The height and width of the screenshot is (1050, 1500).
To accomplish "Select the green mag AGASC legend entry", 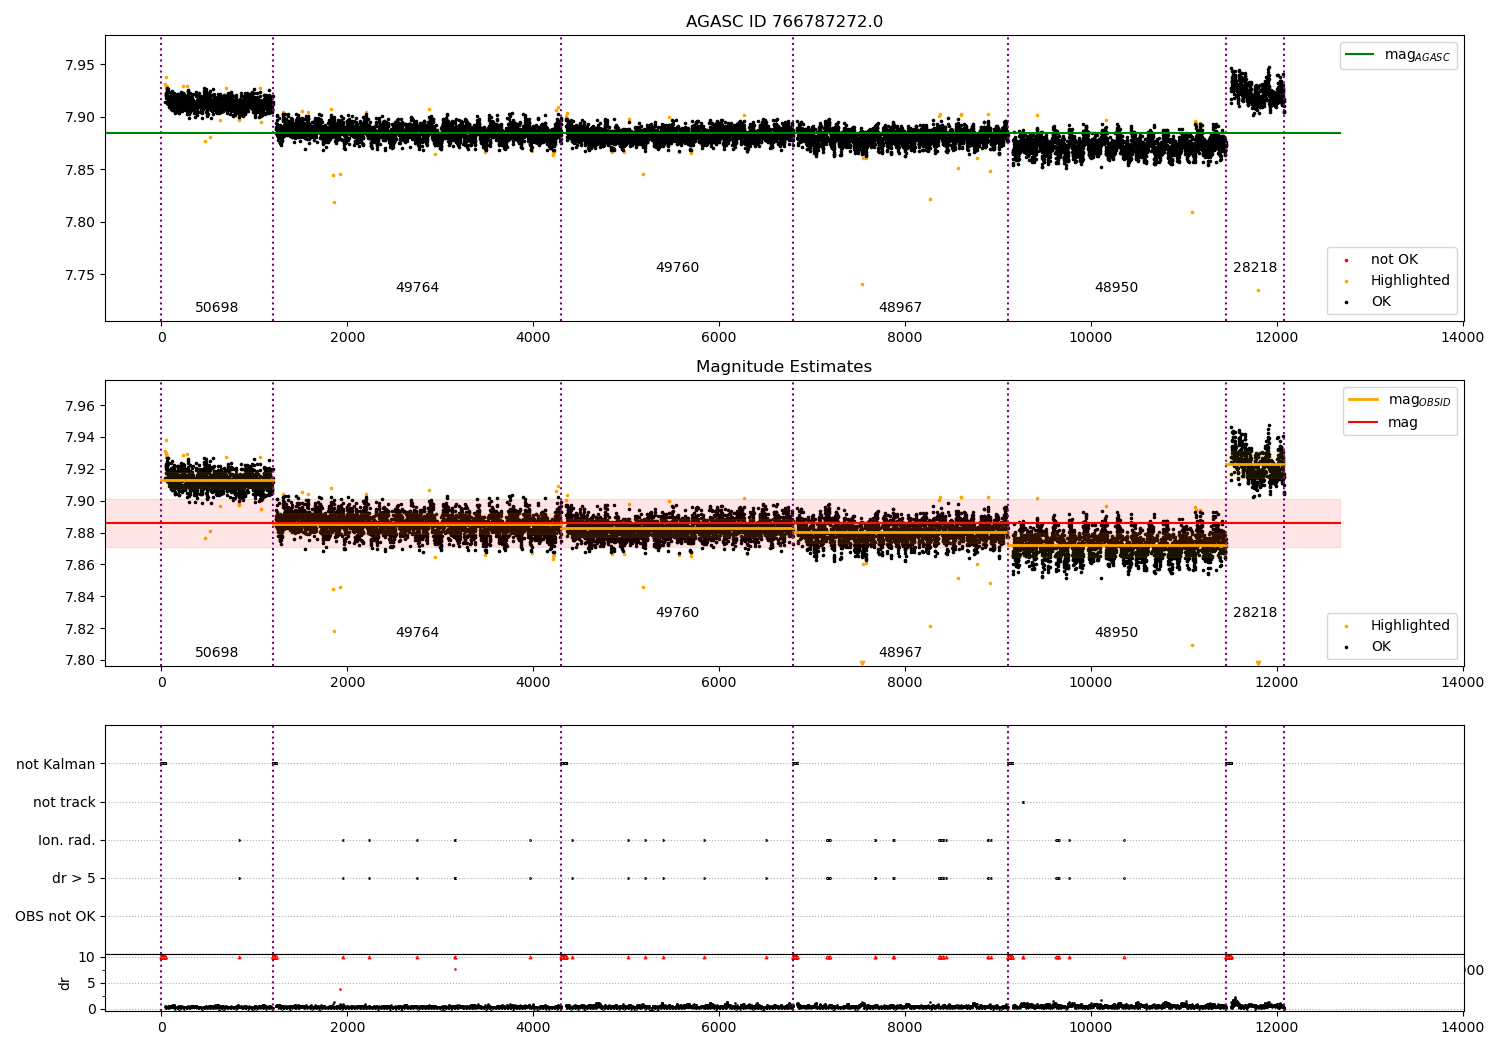I will pyautogui.click(x=1398, y=55).
